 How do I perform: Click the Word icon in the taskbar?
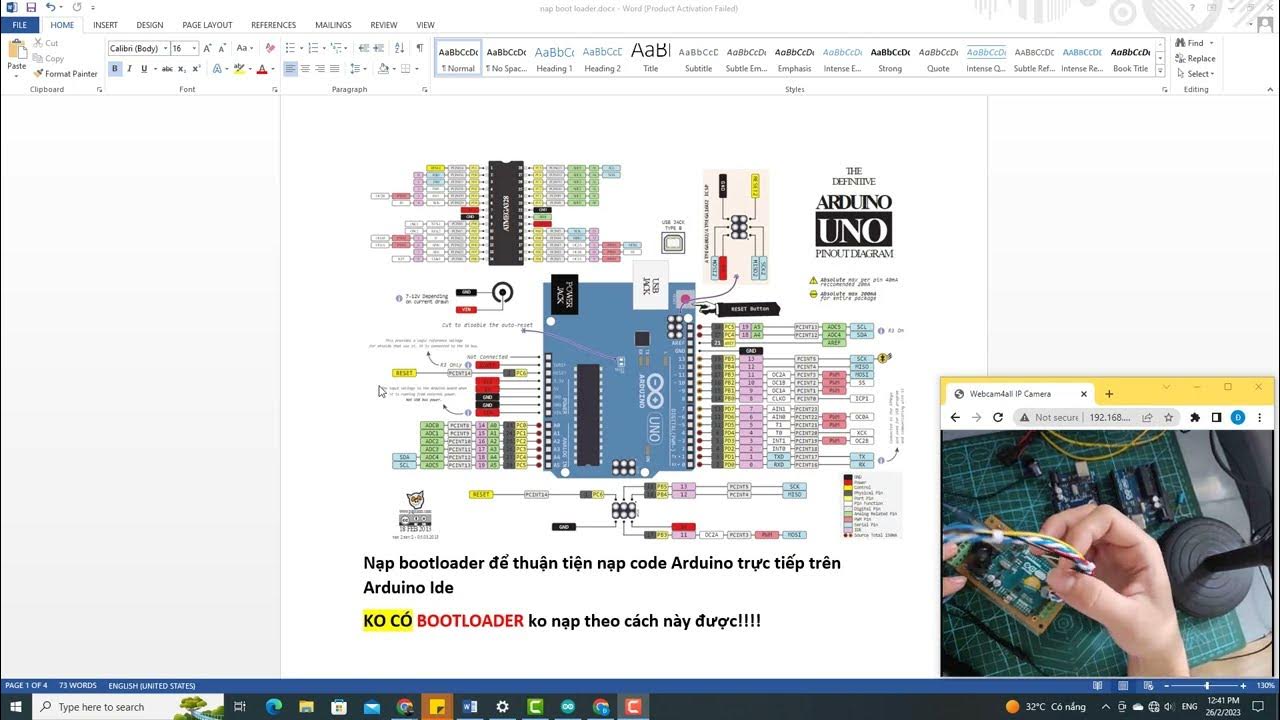pos(470,707)
